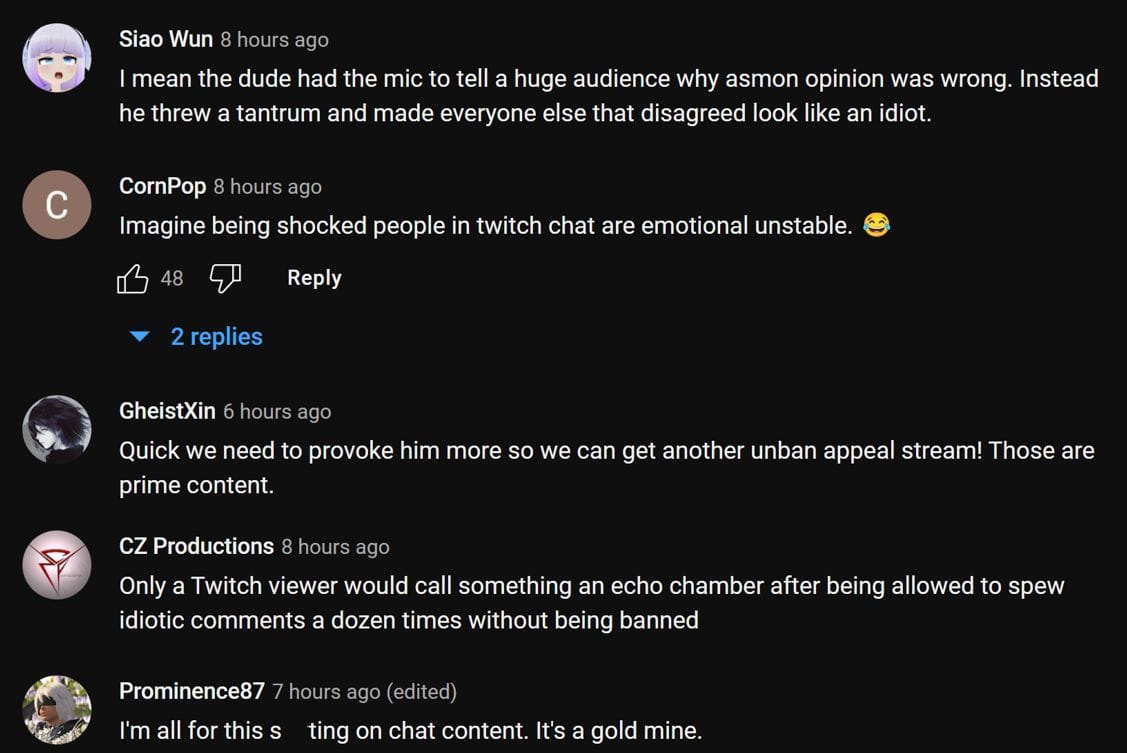The width and height of the screenshot is (1127, 753).
Task: Visit GheistXin's channel via username
Action: [167, 411]
